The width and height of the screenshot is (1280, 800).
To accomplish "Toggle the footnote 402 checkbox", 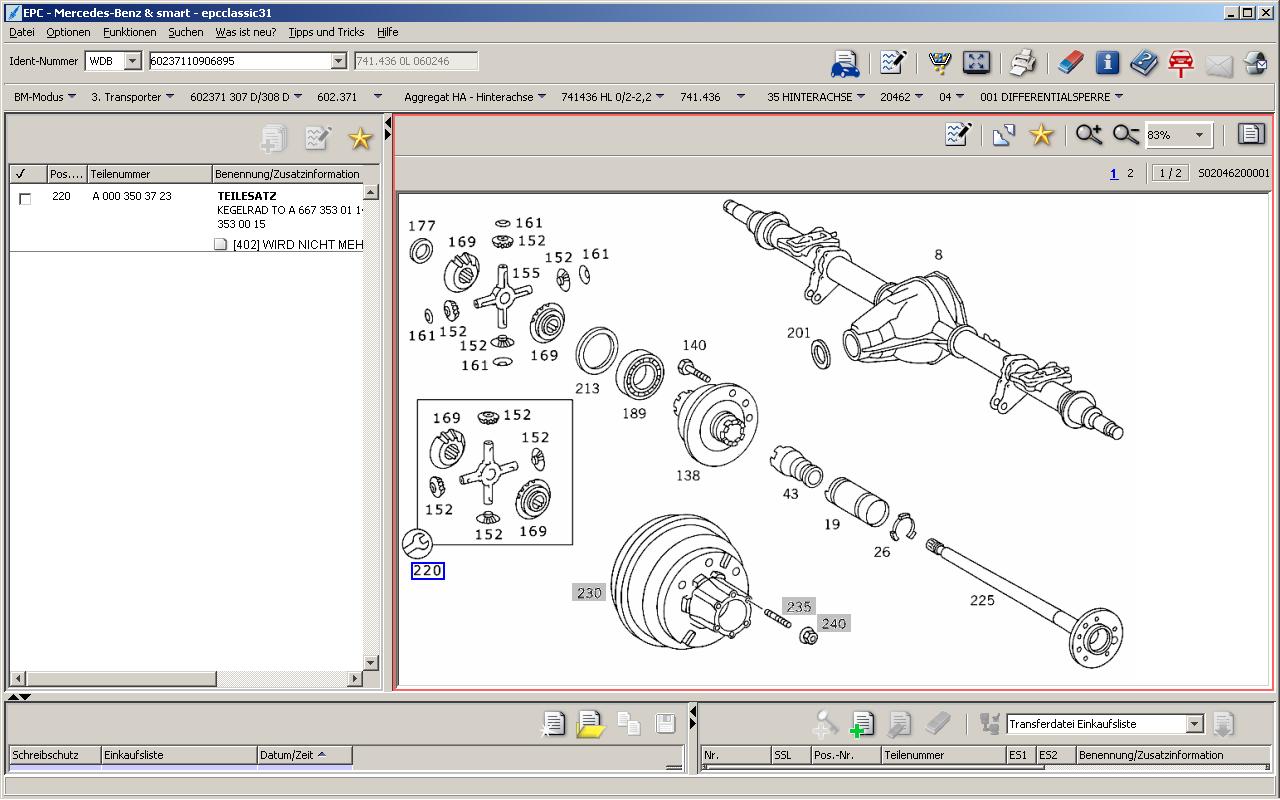I will [221, 244].
